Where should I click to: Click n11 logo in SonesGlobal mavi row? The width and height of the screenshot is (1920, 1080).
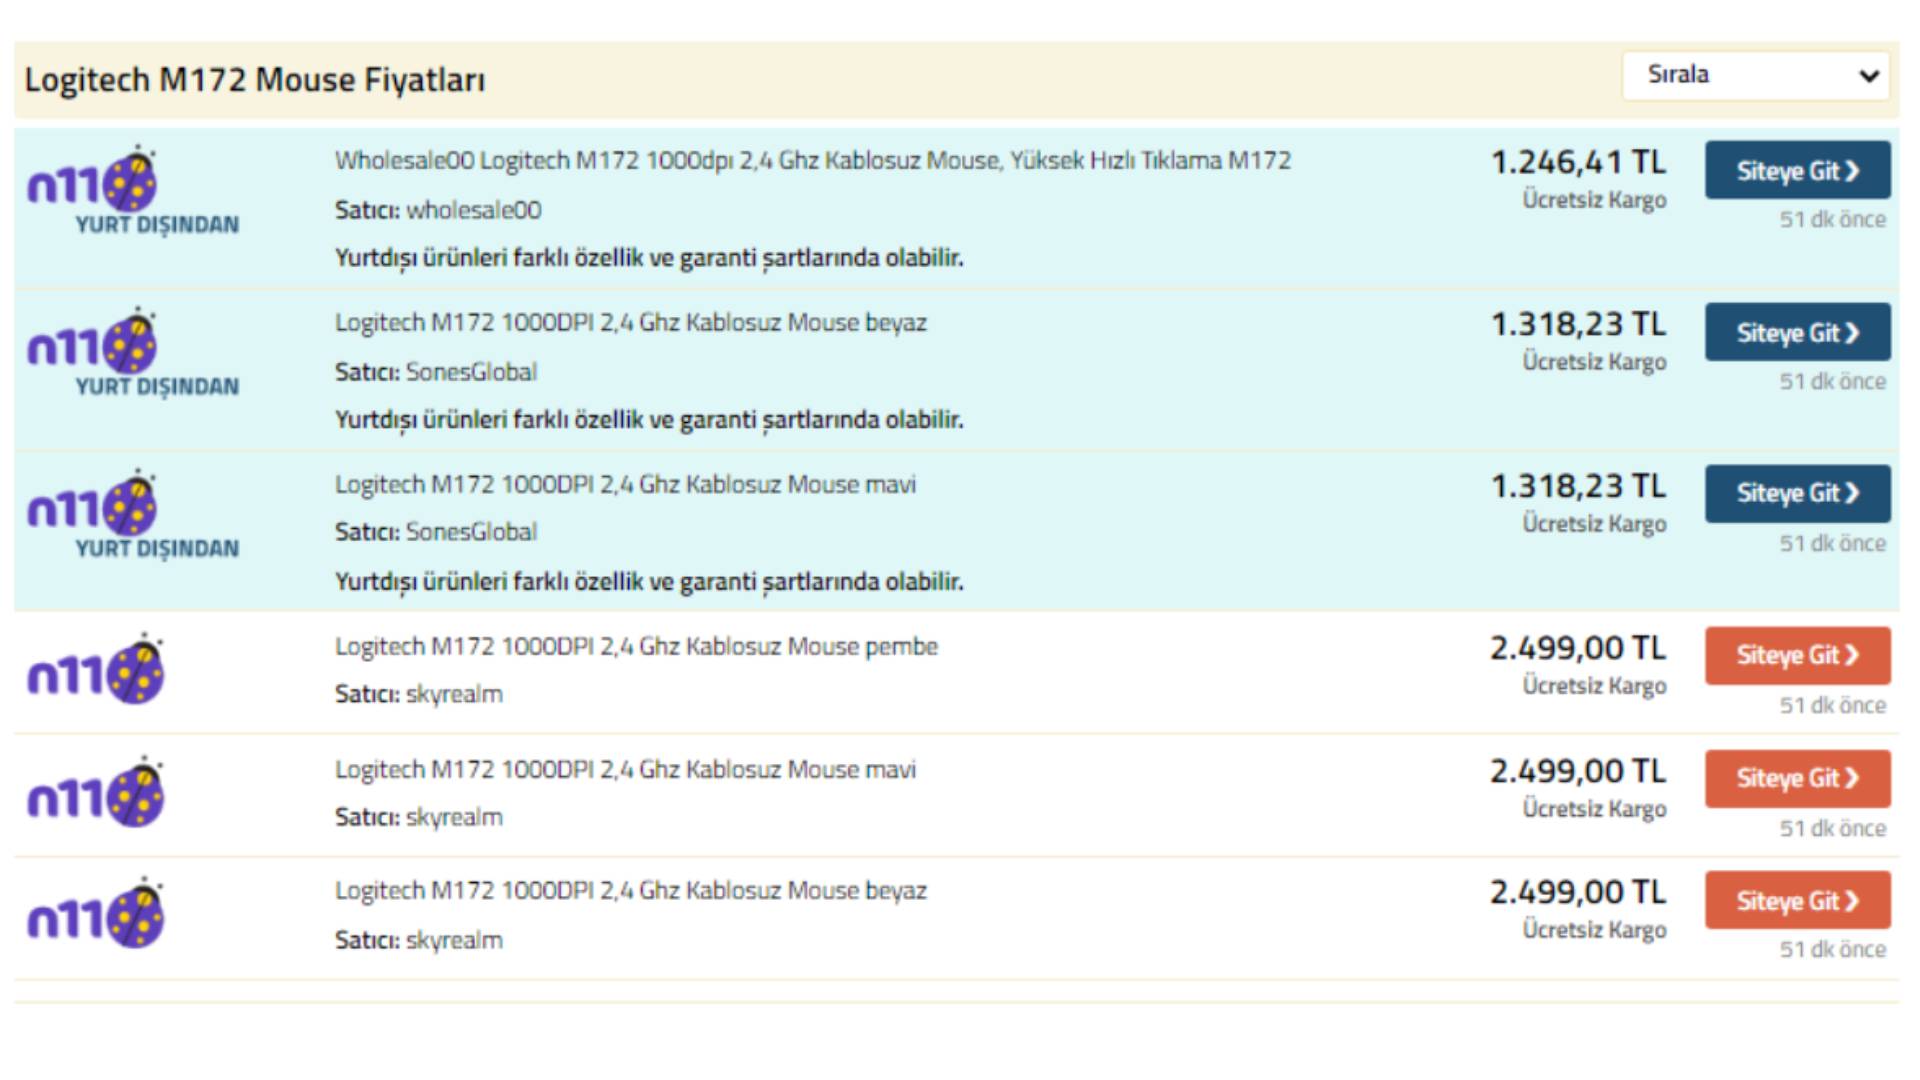coord(133,514)
